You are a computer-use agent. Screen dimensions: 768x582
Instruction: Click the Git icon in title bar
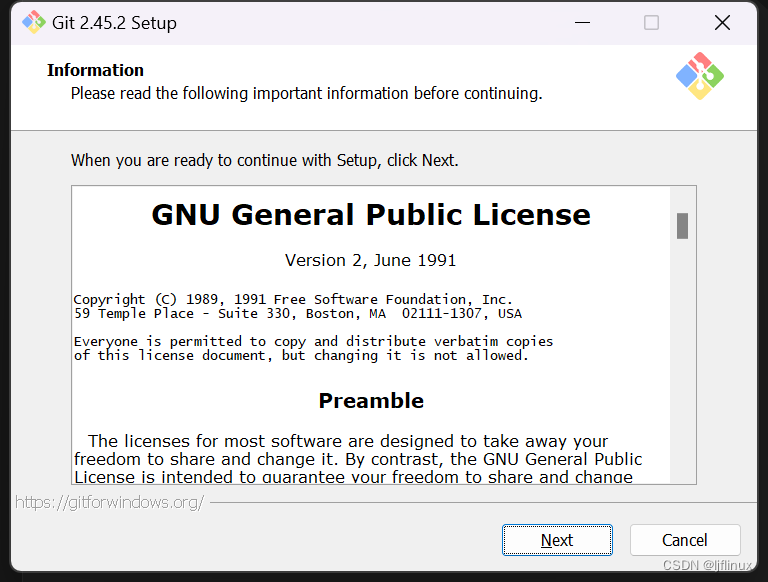(x=34, y=22)
